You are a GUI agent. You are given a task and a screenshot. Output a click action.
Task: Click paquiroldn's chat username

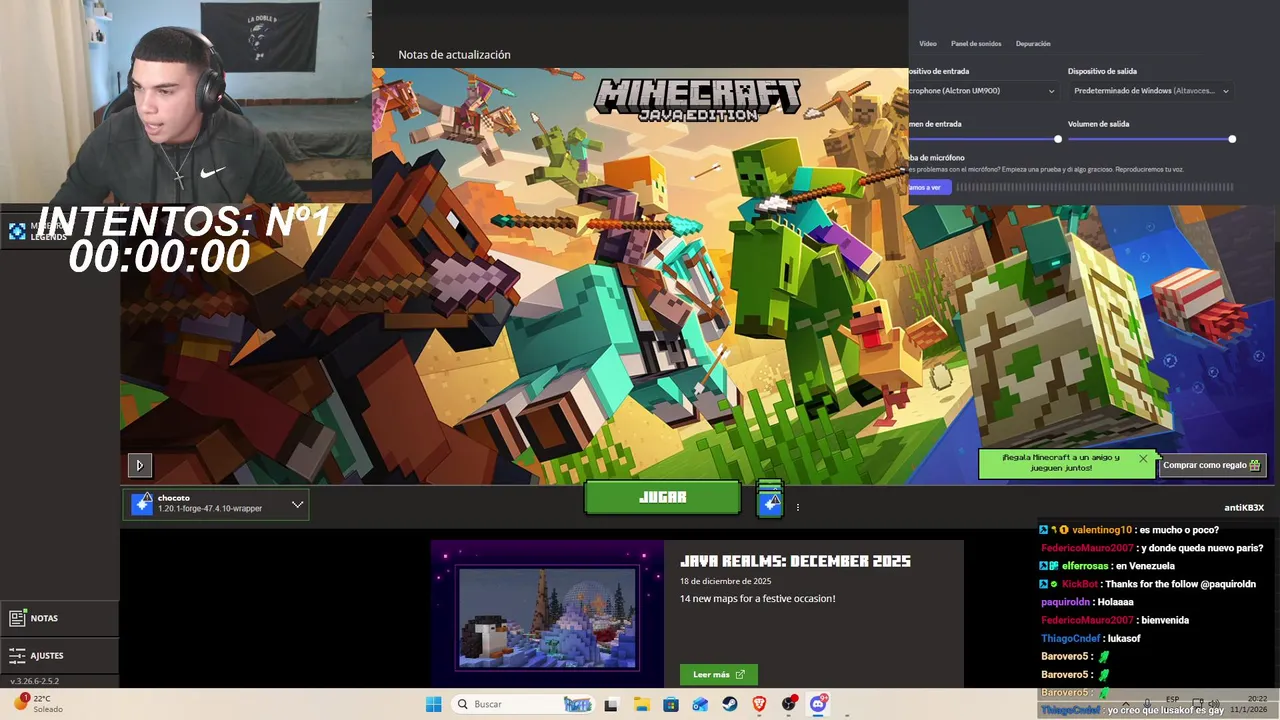coord(1065,602)
